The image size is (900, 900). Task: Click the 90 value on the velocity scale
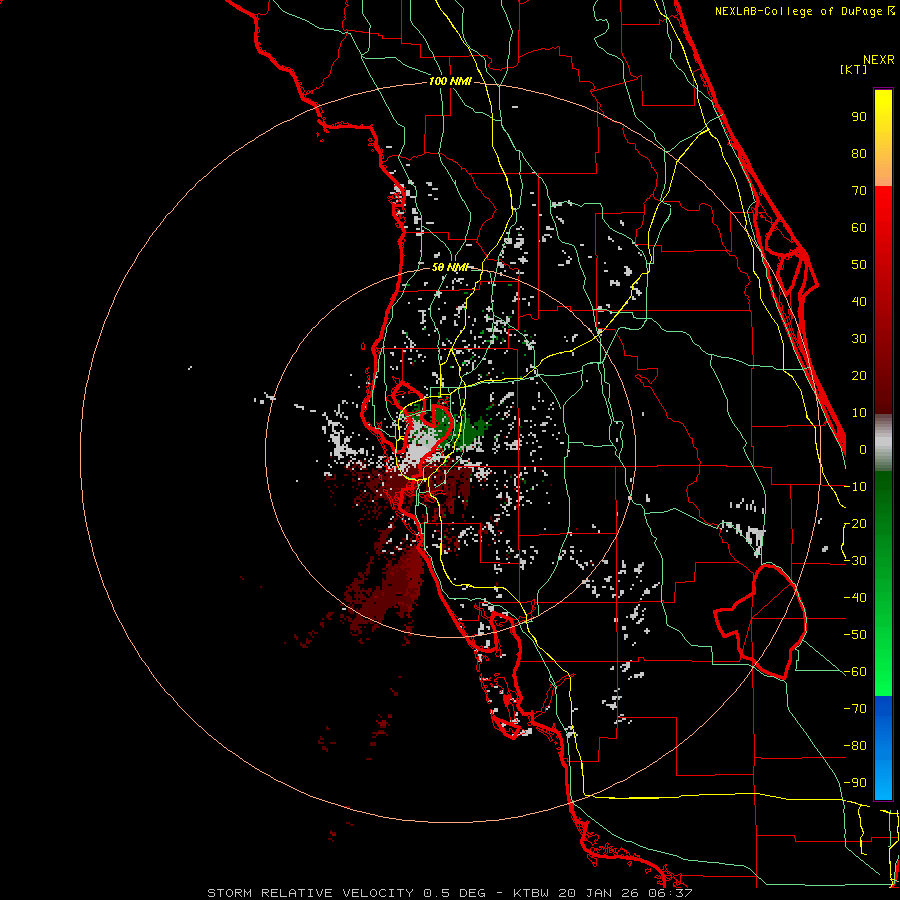coord(859,117)
